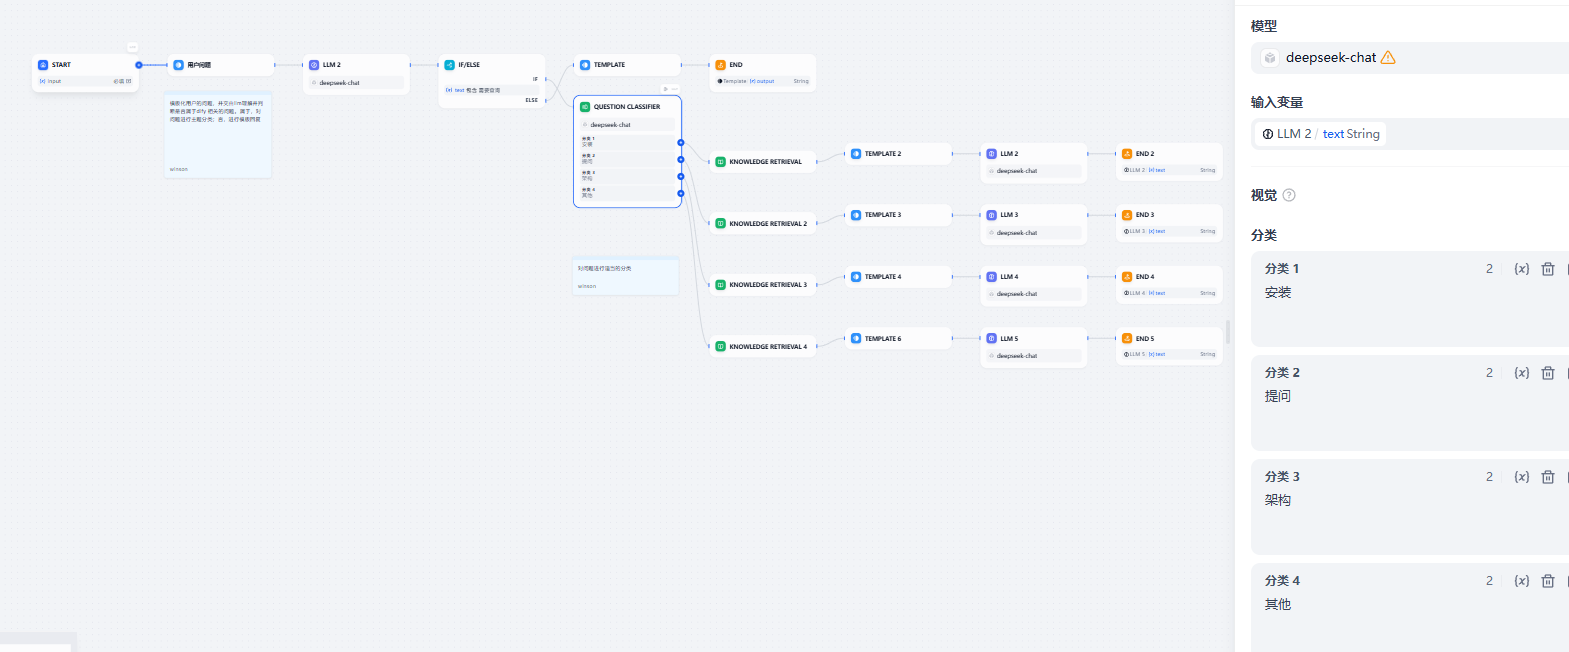Insert variable in 分类 1 via {x} icon
The height and width of the screenshot is (652, 1569).
(x=1522, y=269)
